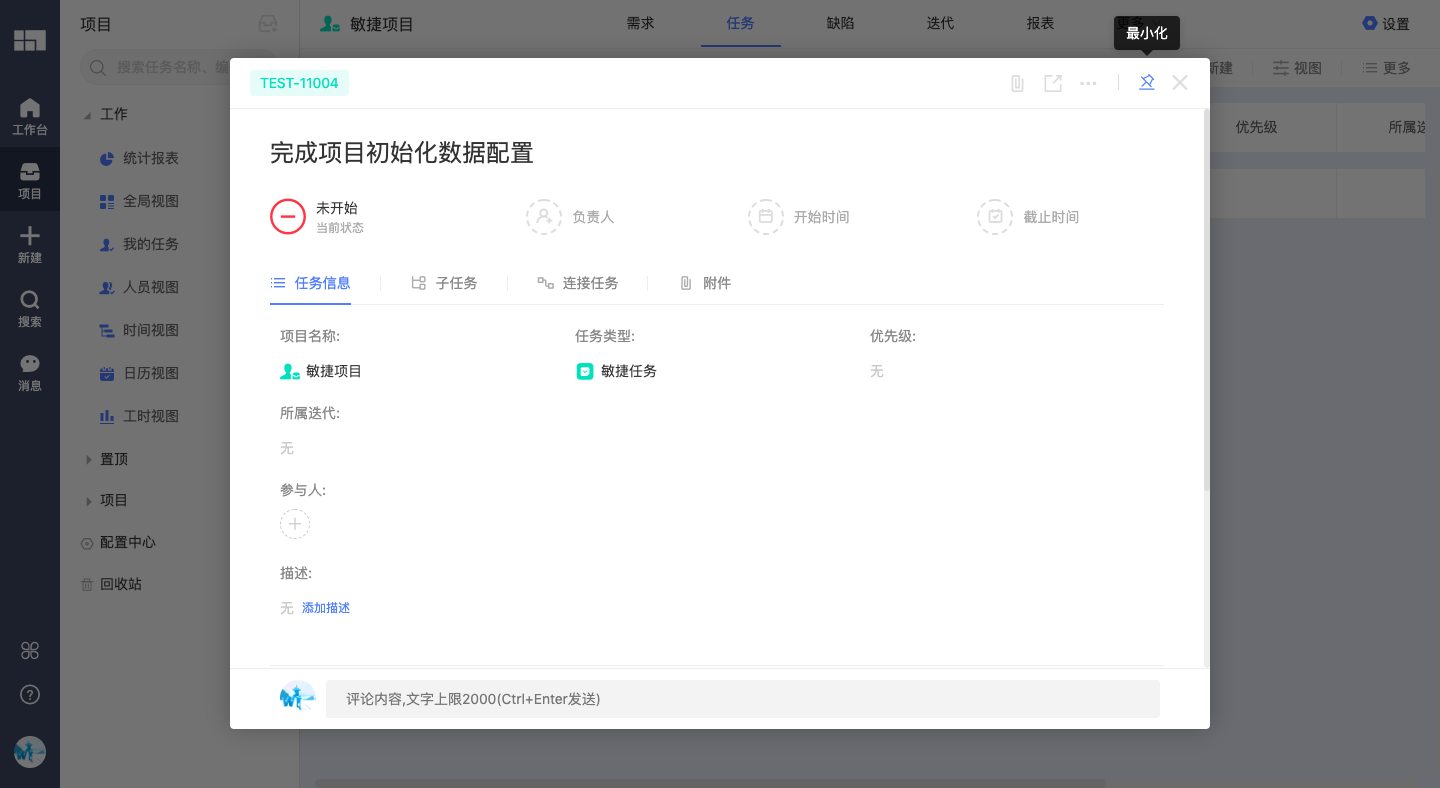
Task: Open 消息 messages in left navigation
Action: pos(30,372)
